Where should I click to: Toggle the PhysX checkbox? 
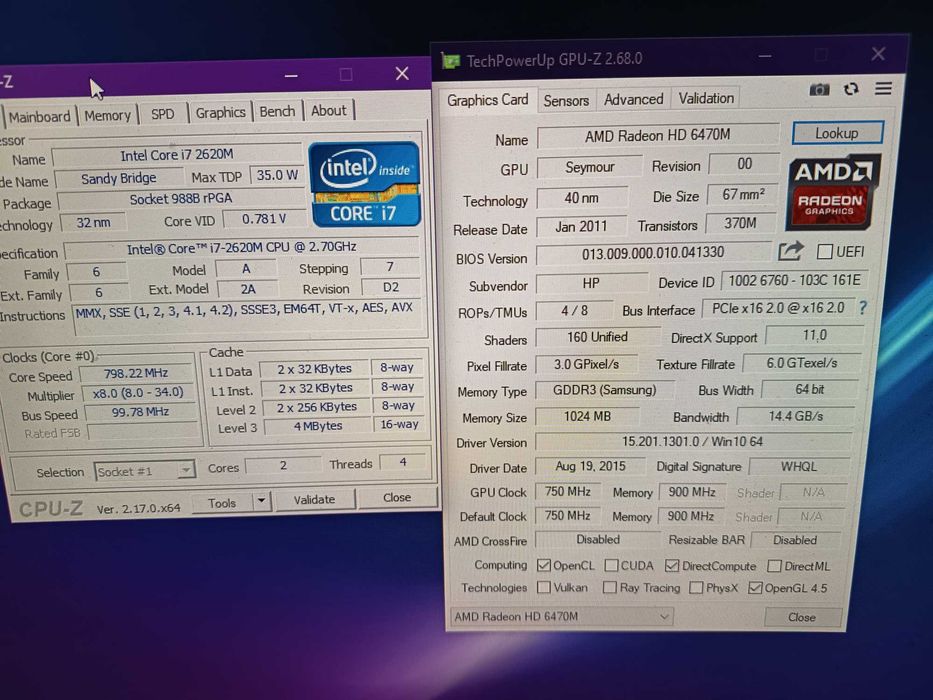click(x=696, y=588)
